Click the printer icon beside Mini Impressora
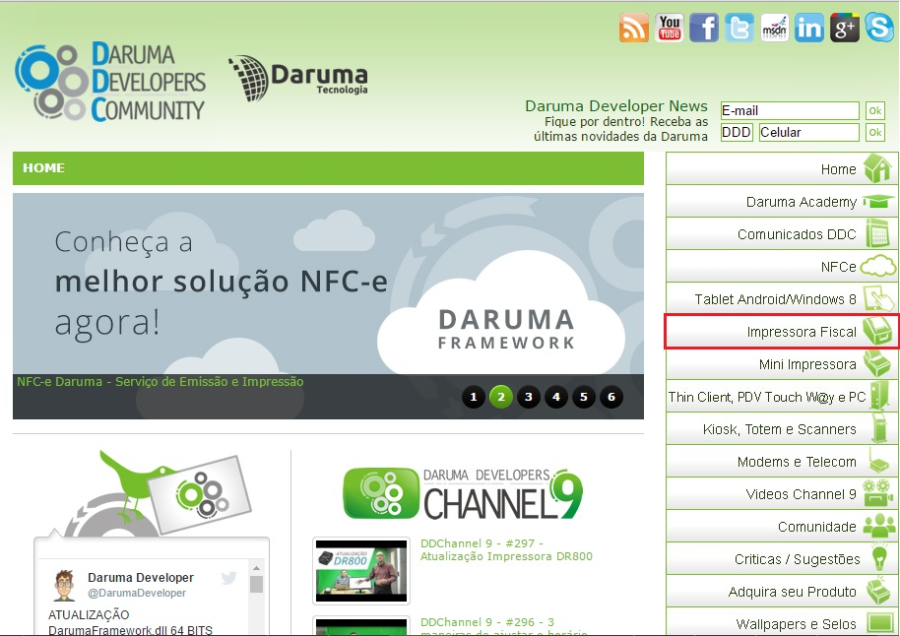The width and height of the screenshot is (900, 636). 877,363
